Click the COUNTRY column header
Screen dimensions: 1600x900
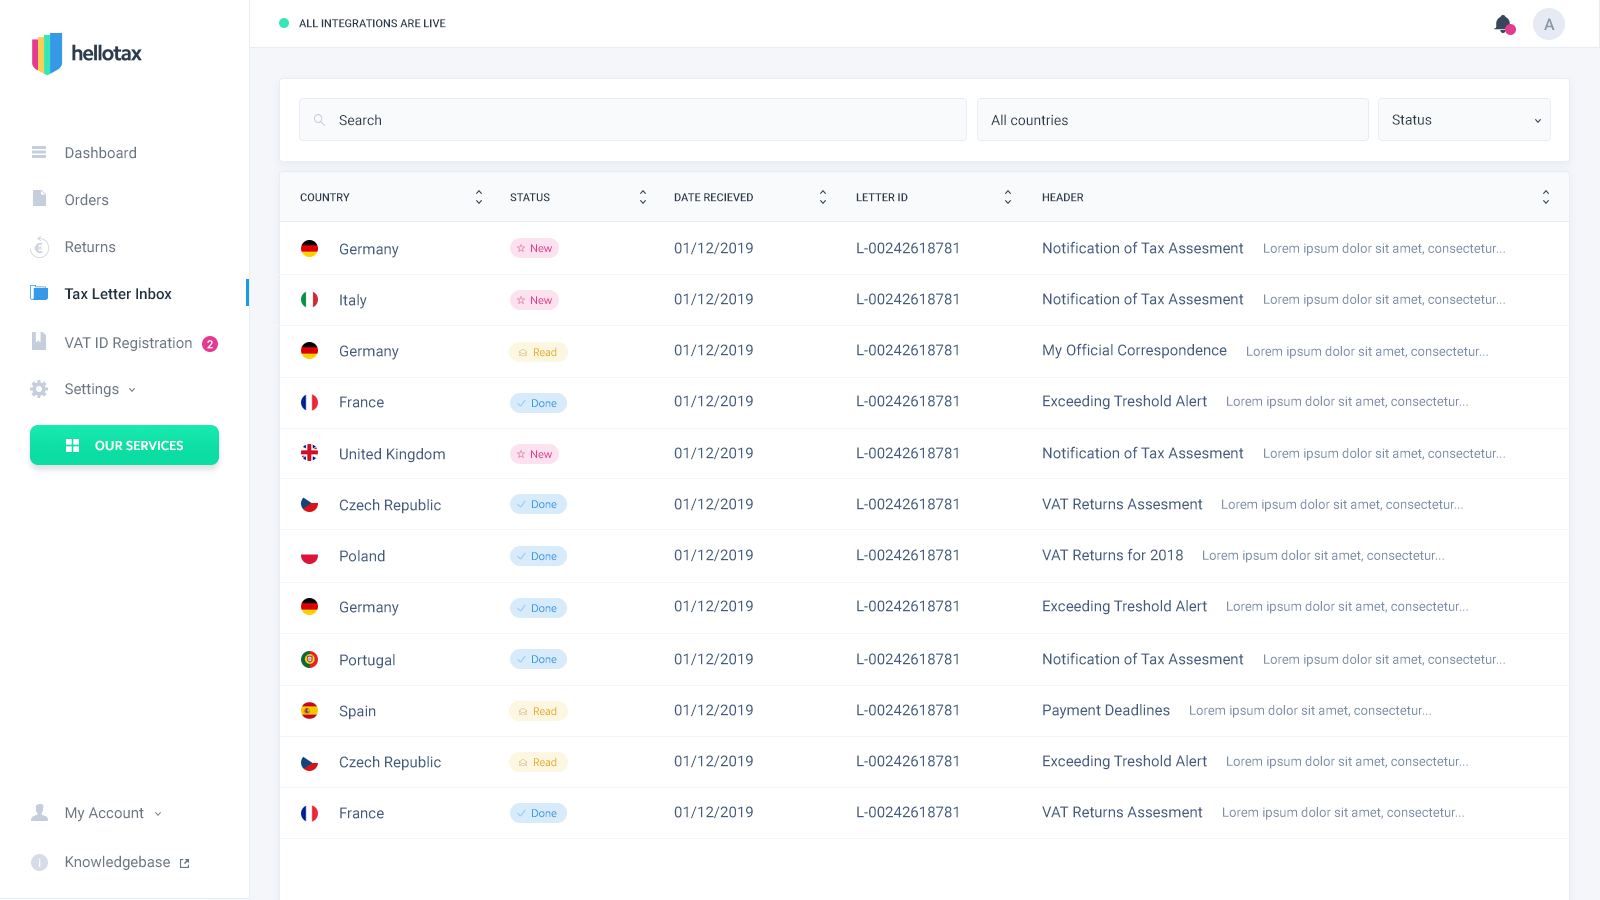tap(325, 197)
